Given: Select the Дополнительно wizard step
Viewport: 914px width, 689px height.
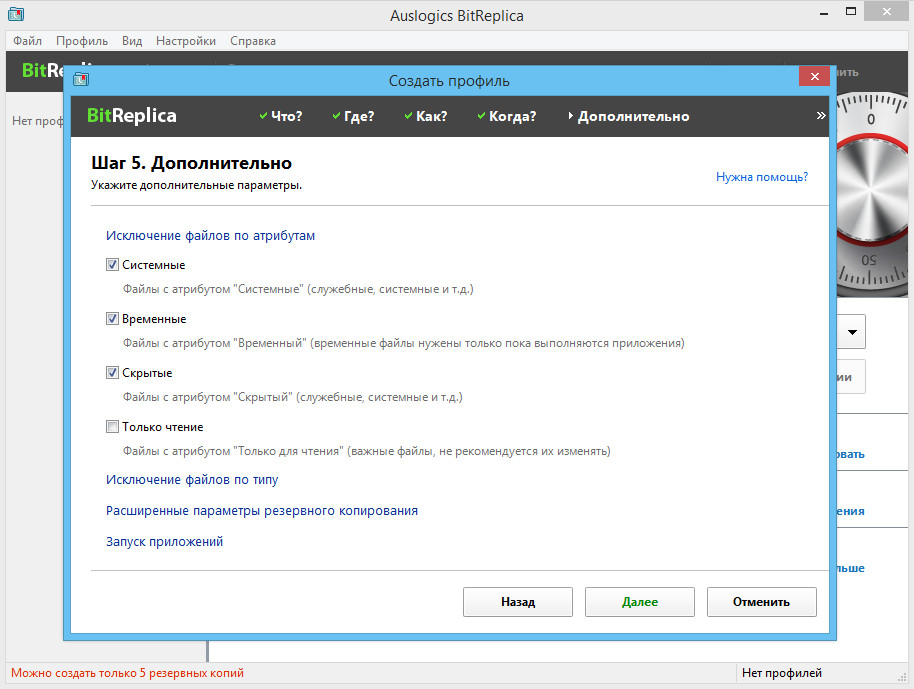Looking at the screenshot, I should pyautogui.click(x=628, y=117).
